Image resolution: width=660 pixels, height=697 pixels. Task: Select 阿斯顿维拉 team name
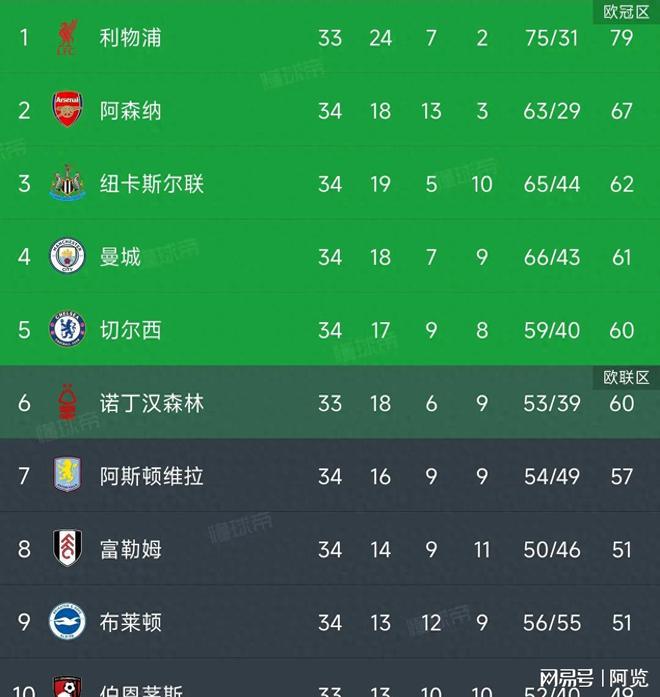[152, 476]
